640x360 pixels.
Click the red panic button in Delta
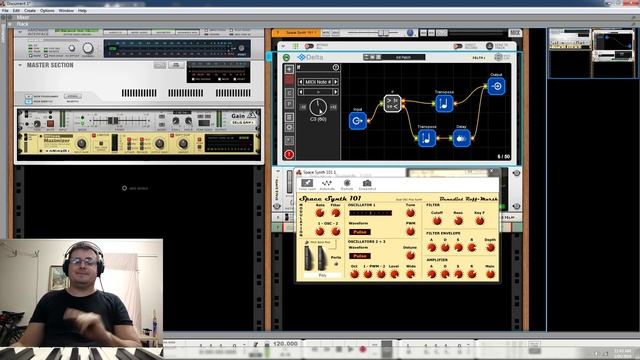289,154
